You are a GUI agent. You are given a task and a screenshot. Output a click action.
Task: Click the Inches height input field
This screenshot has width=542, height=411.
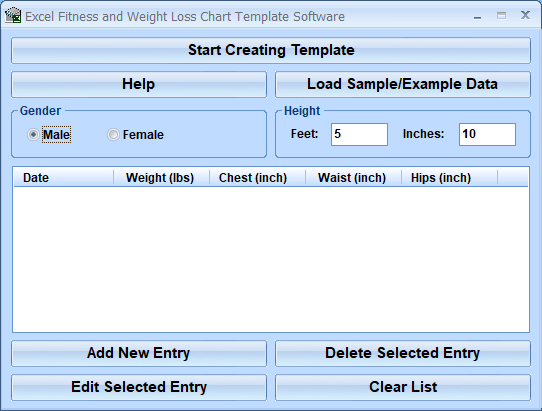point(487,134)
